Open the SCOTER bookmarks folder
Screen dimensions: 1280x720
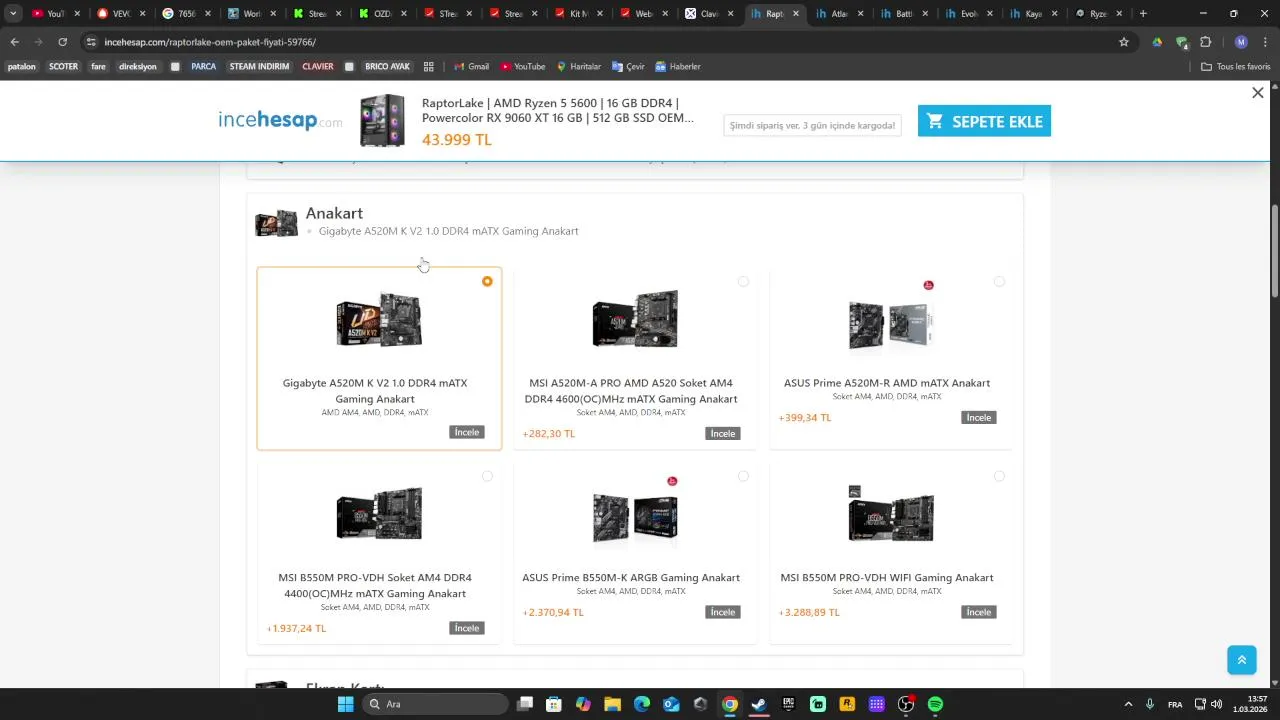(x=63, y=67)
